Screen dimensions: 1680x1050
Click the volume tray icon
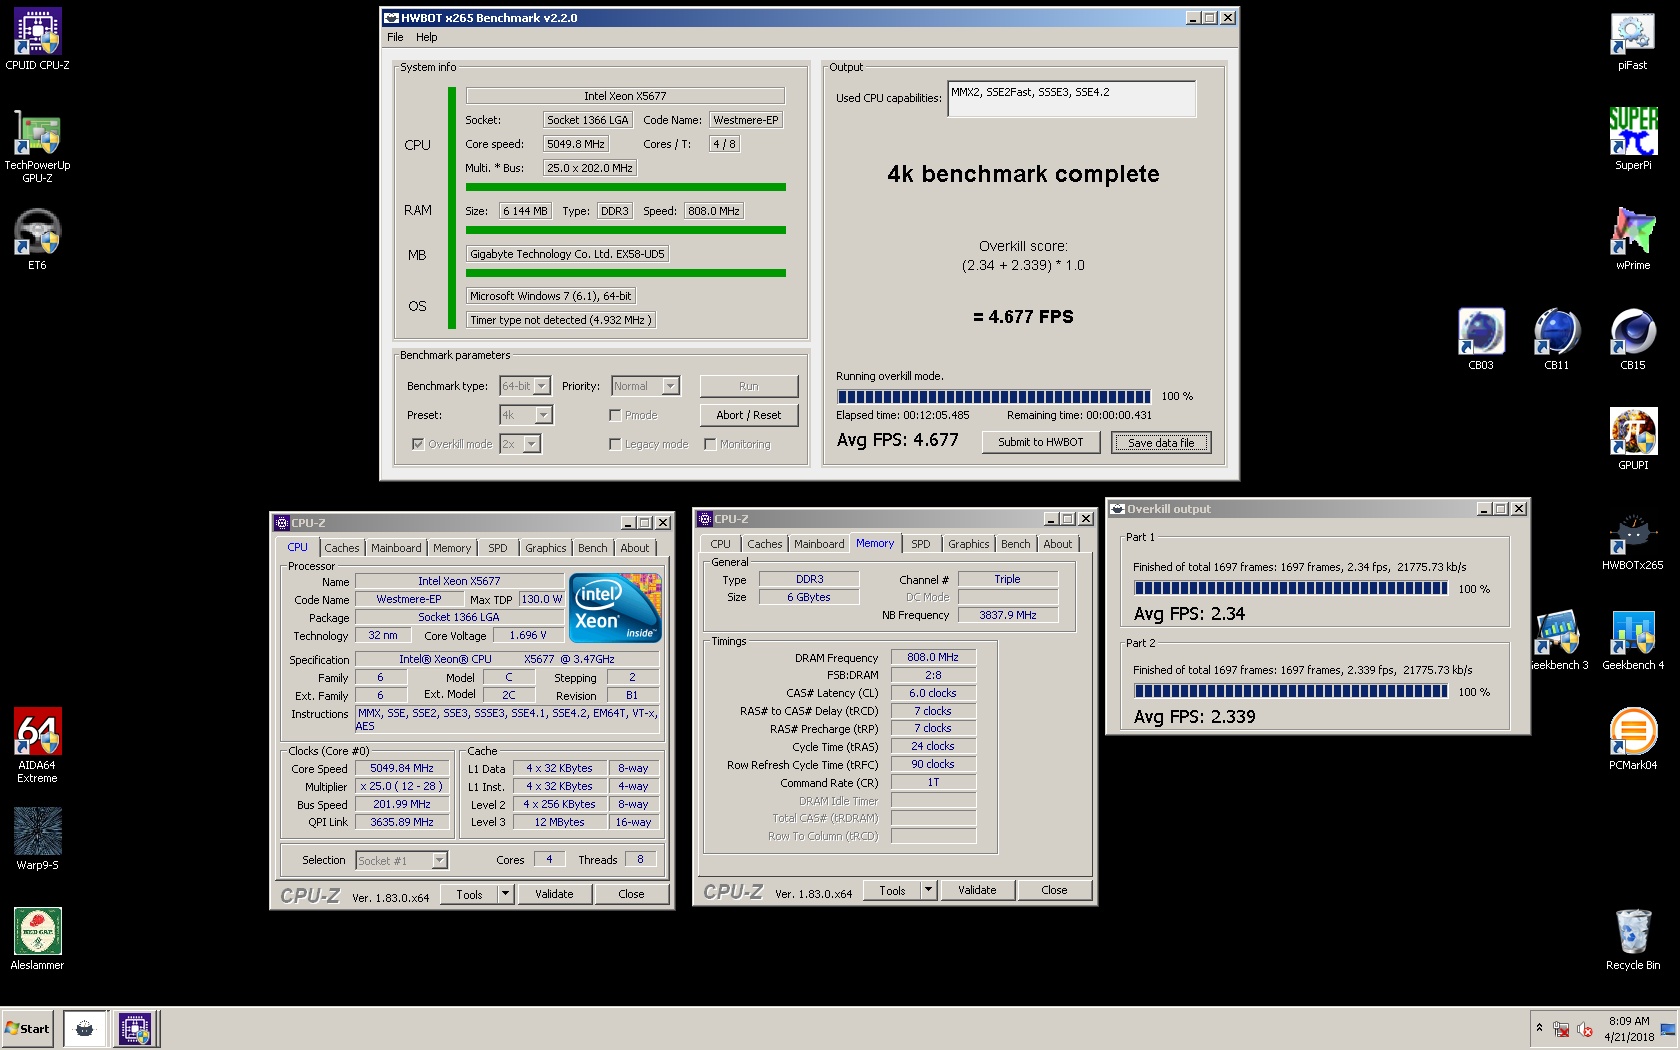pos(1585,1029)
